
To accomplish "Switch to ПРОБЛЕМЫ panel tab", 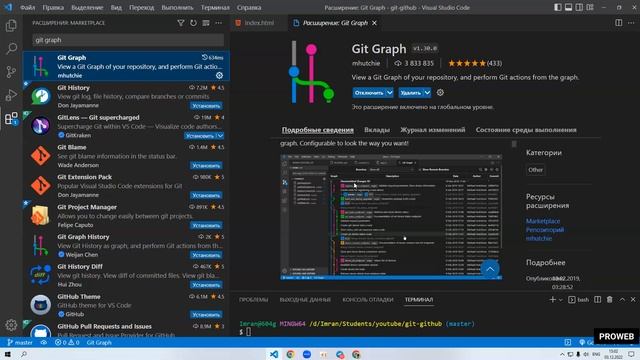I will click(253, 300).
